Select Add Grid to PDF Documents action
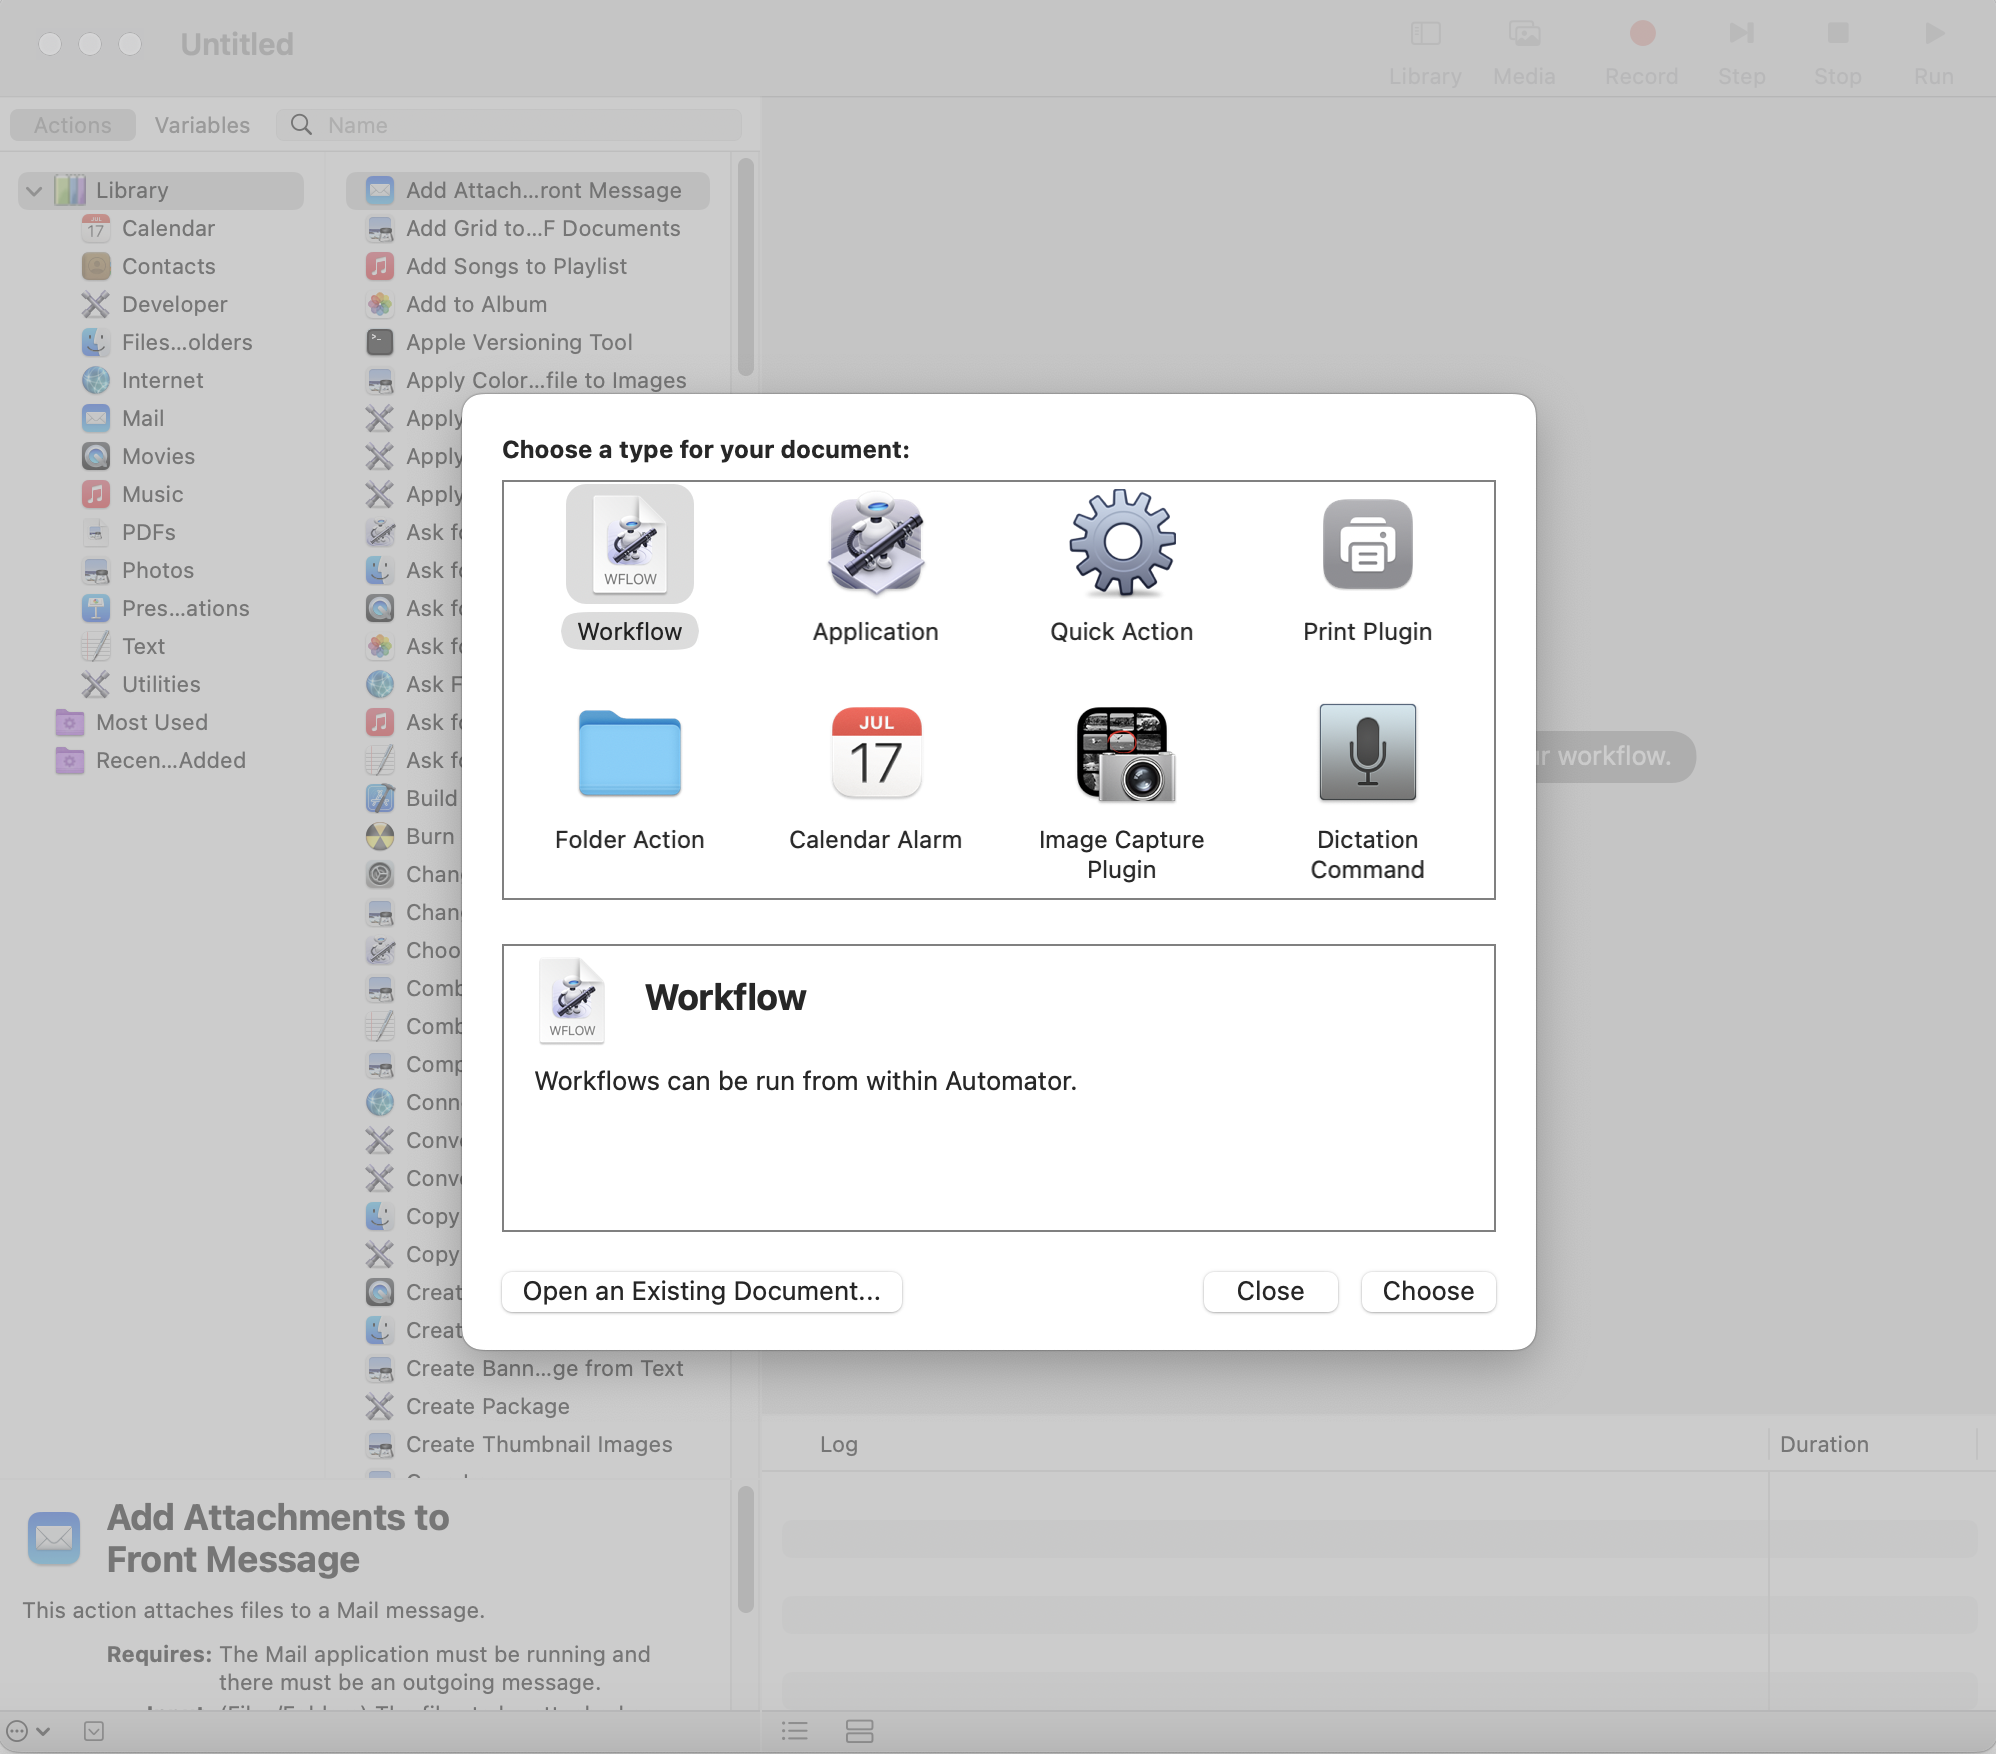 pyautogui.click(x=528, y=228)
